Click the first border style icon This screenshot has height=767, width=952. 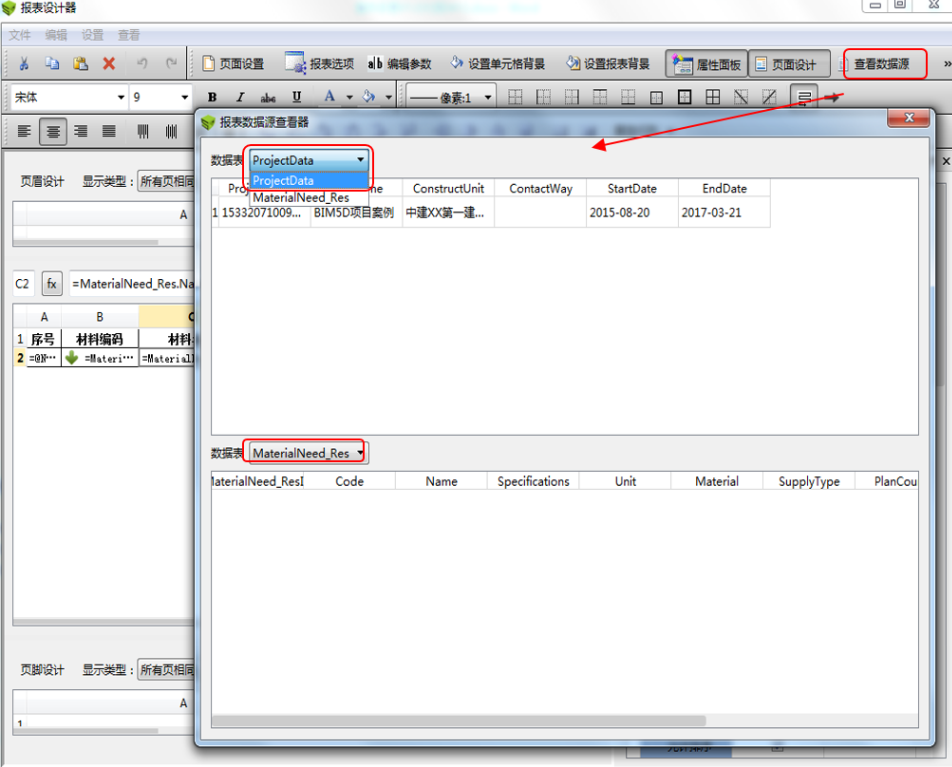[x=515, y=97]
